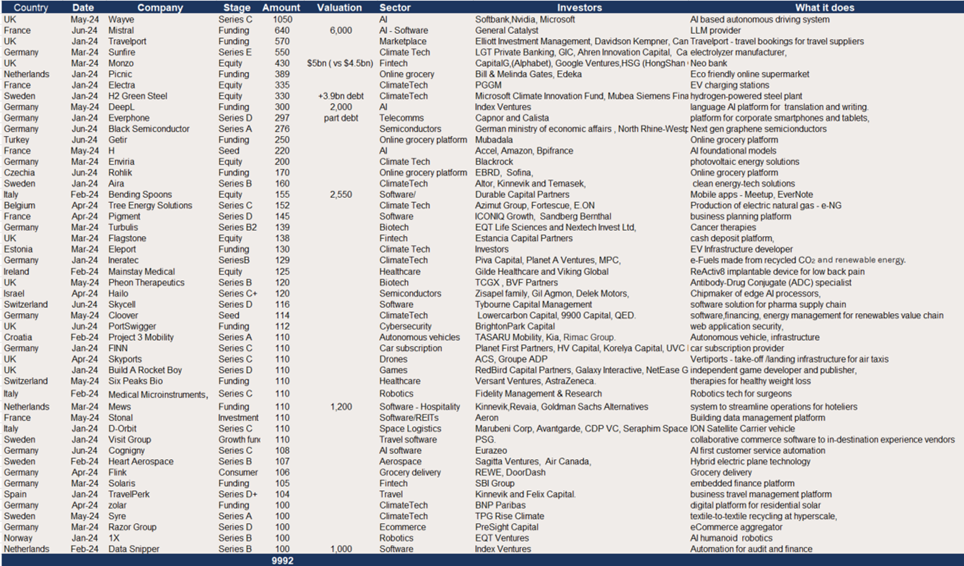This screenshot has height=566, width=964.
Task: Select the Tree Energy Solutions cell
Action: (x=150, y=206)
